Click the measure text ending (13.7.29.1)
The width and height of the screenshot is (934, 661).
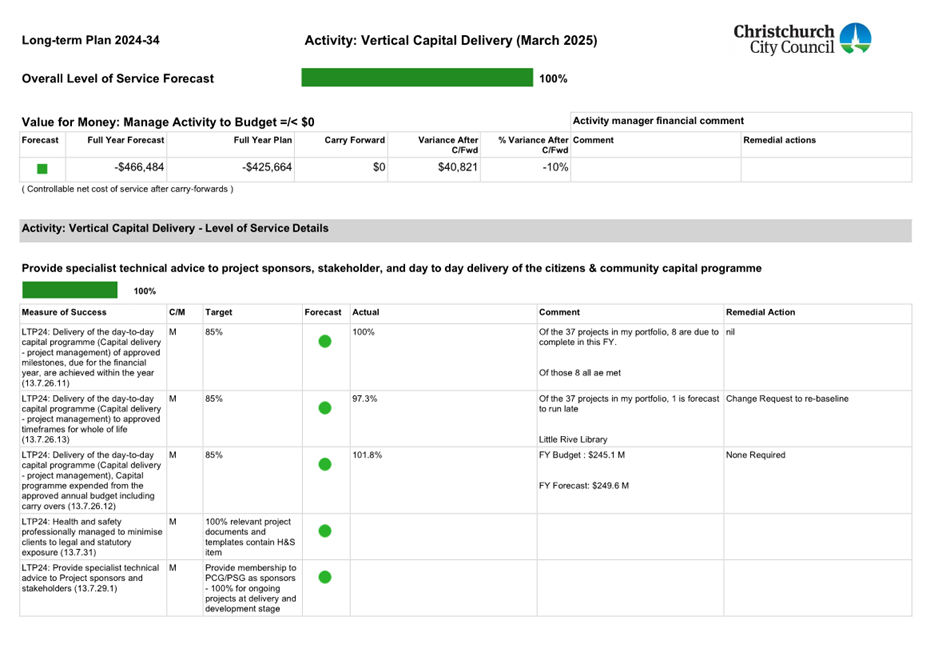tap(91, 578)
